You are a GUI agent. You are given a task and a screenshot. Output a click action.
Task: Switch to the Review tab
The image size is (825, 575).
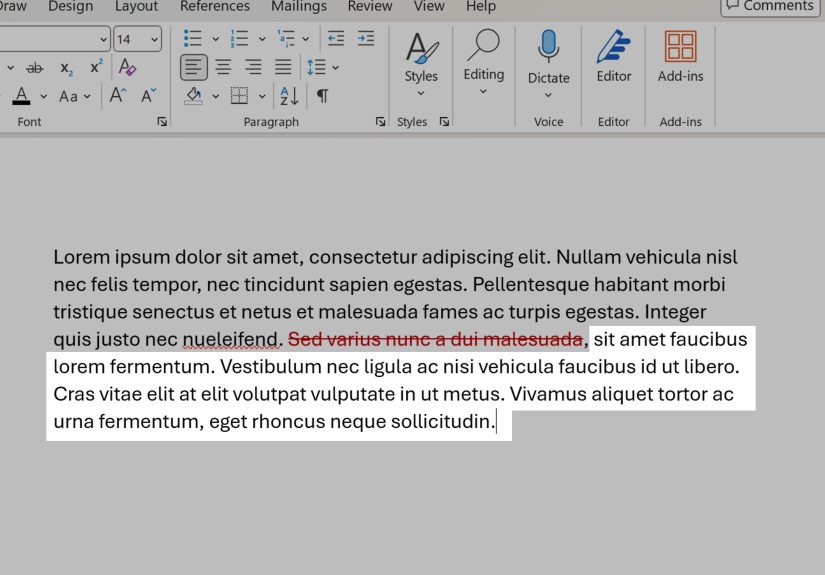point(370,6)
